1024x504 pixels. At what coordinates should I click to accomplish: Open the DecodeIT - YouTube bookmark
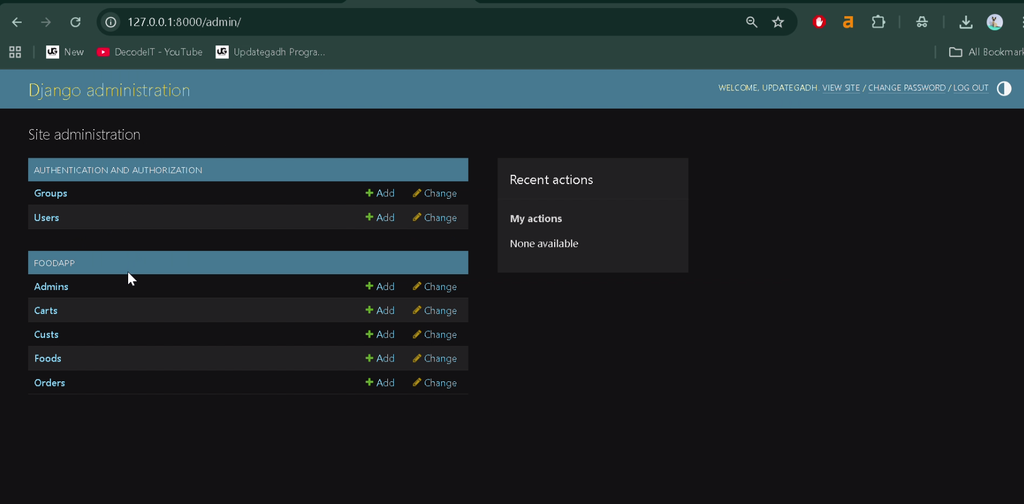pyautogui.click(x=150, y=52)
